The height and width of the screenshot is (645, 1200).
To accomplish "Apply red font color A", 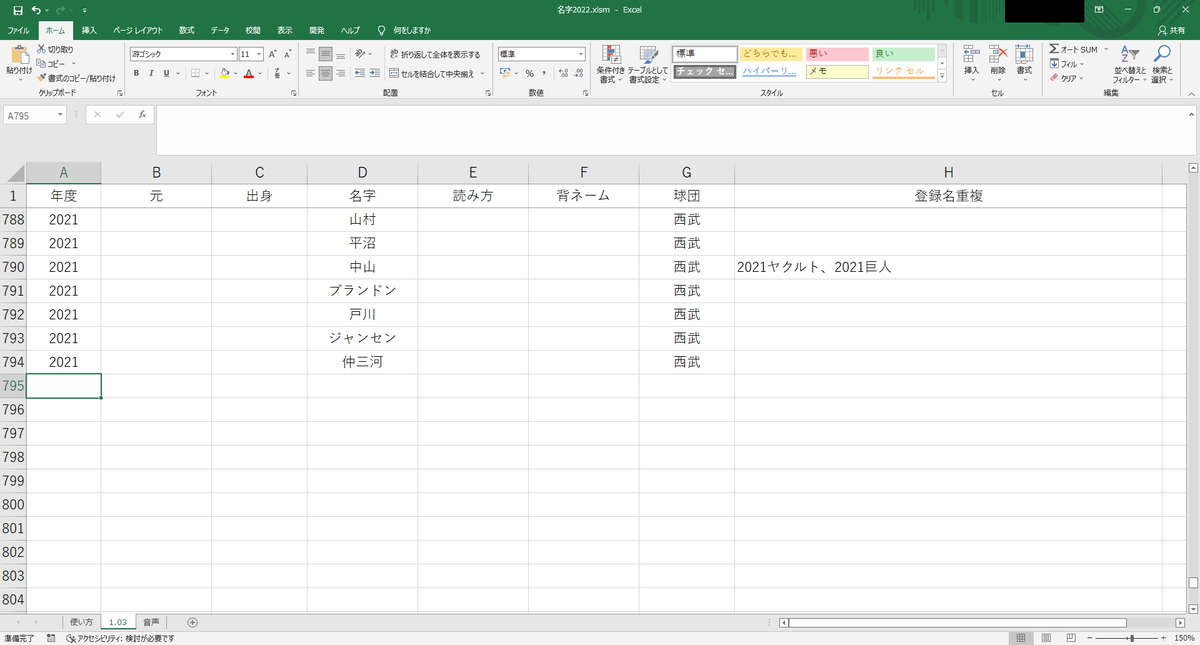I will coord(248,73).
